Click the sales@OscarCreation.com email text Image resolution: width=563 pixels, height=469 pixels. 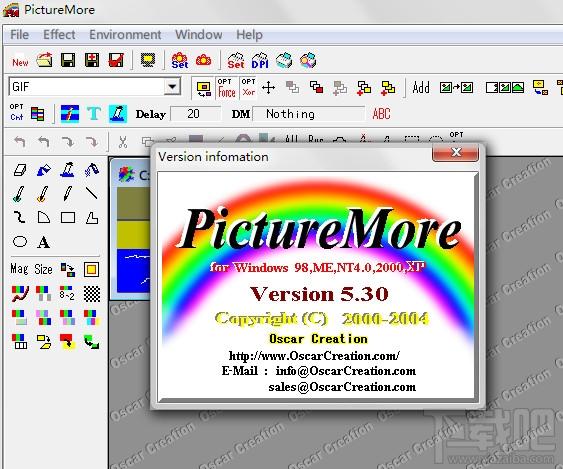point(342,387)
